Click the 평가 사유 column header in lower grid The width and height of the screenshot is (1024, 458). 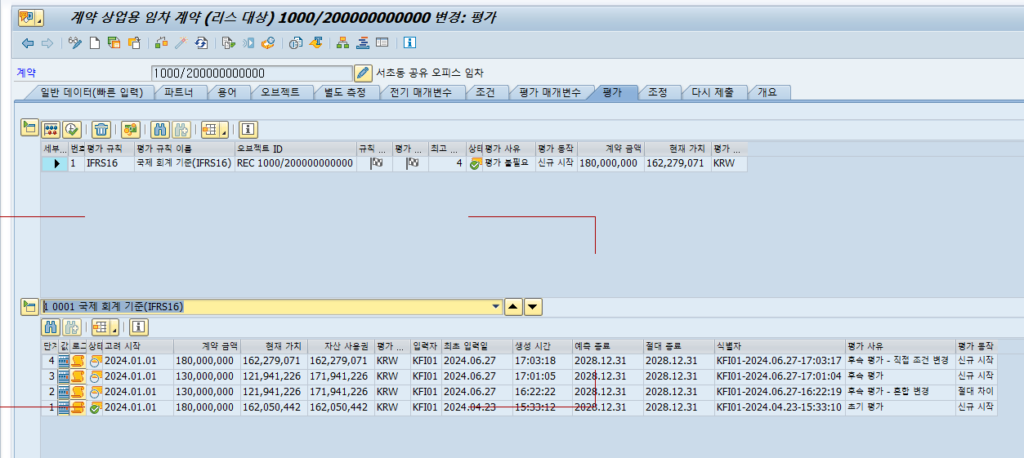click(899, 345)
